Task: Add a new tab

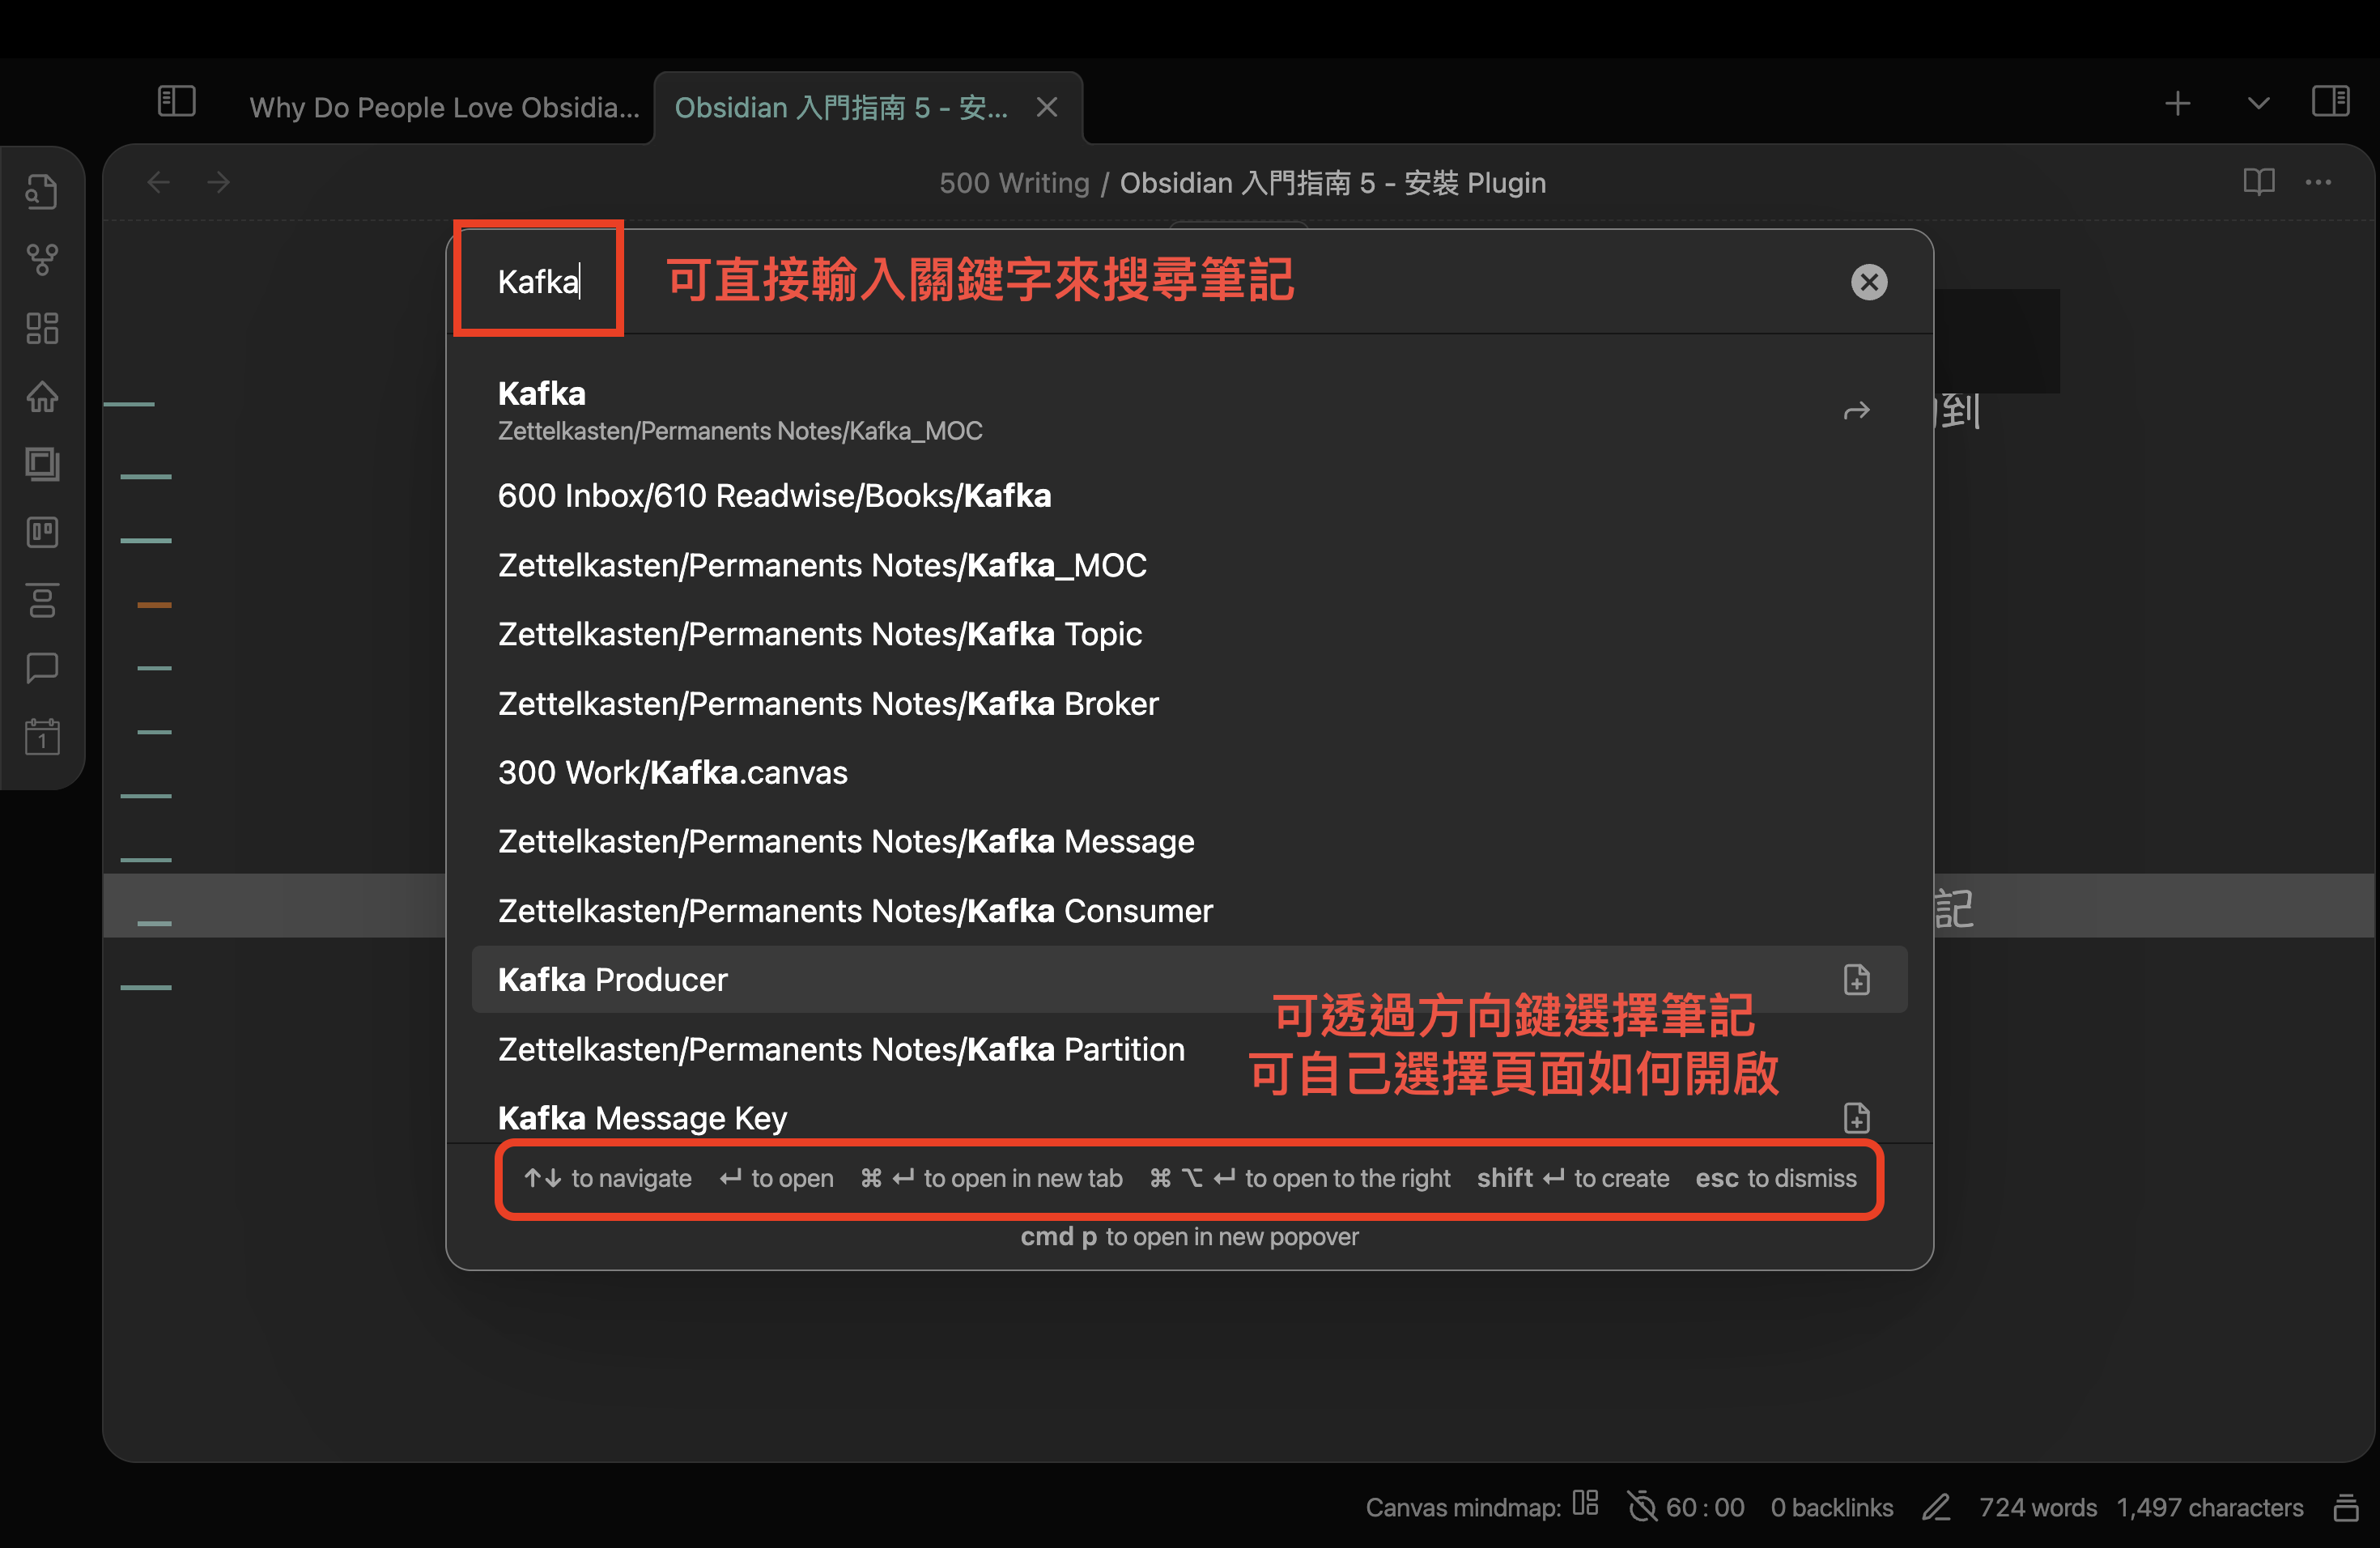Action: (2177, 103)
